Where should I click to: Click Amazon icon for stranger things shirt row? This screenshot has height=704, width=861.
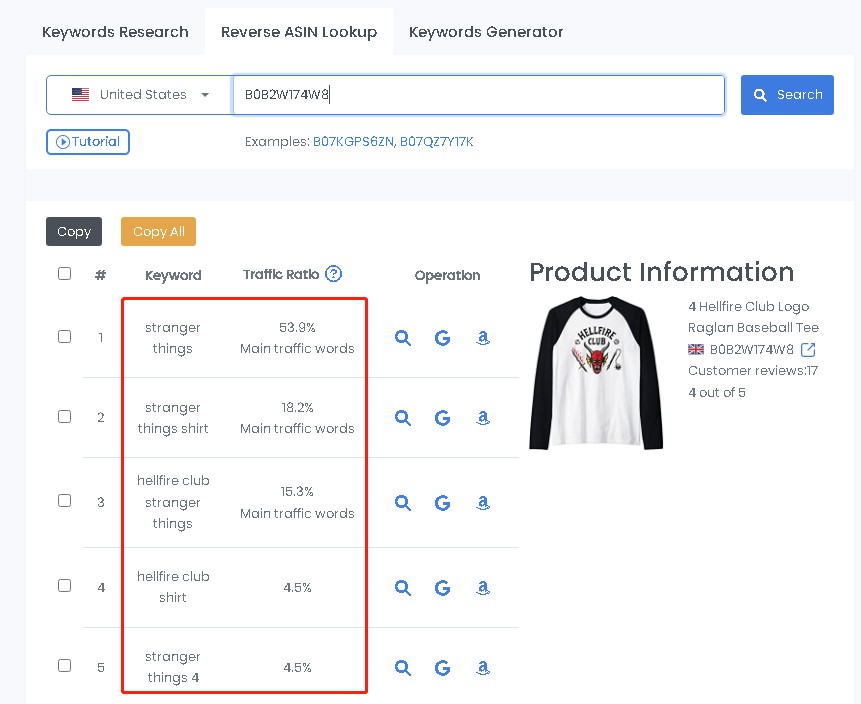coord(483,418)
